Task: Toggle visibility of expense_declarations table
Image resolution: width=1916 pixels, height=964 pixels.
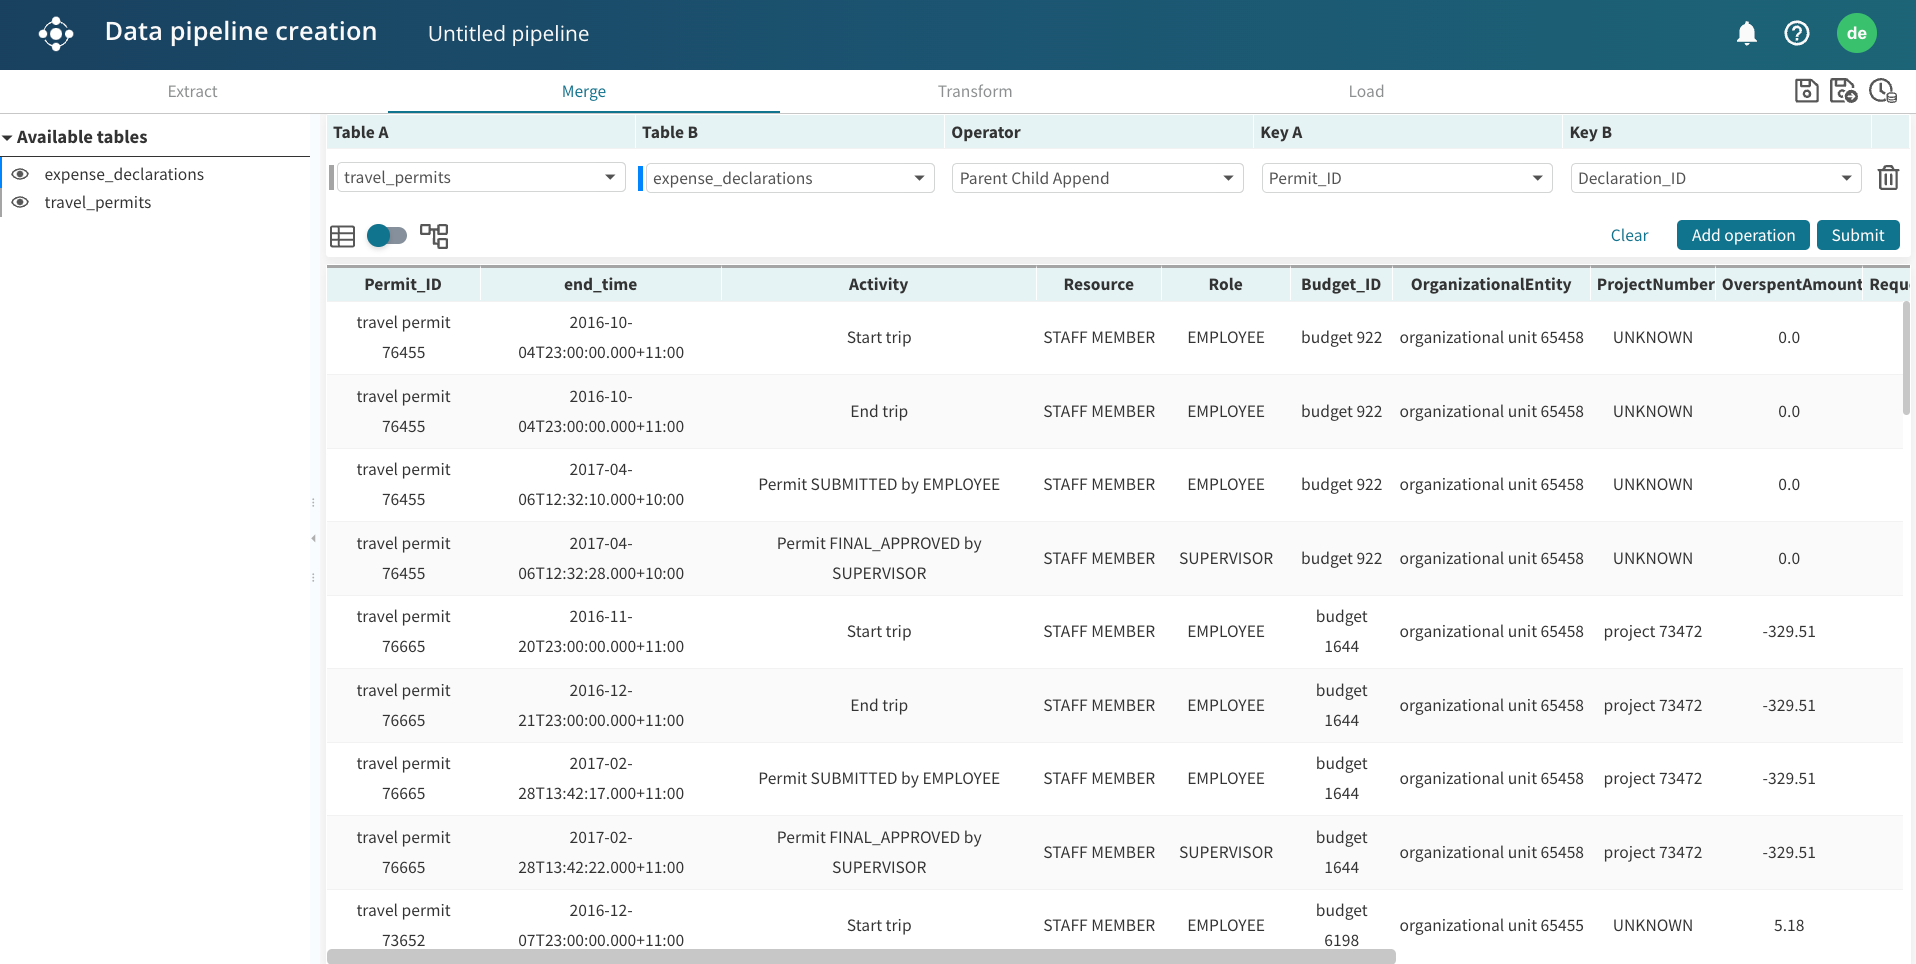Action: [20, 174]
